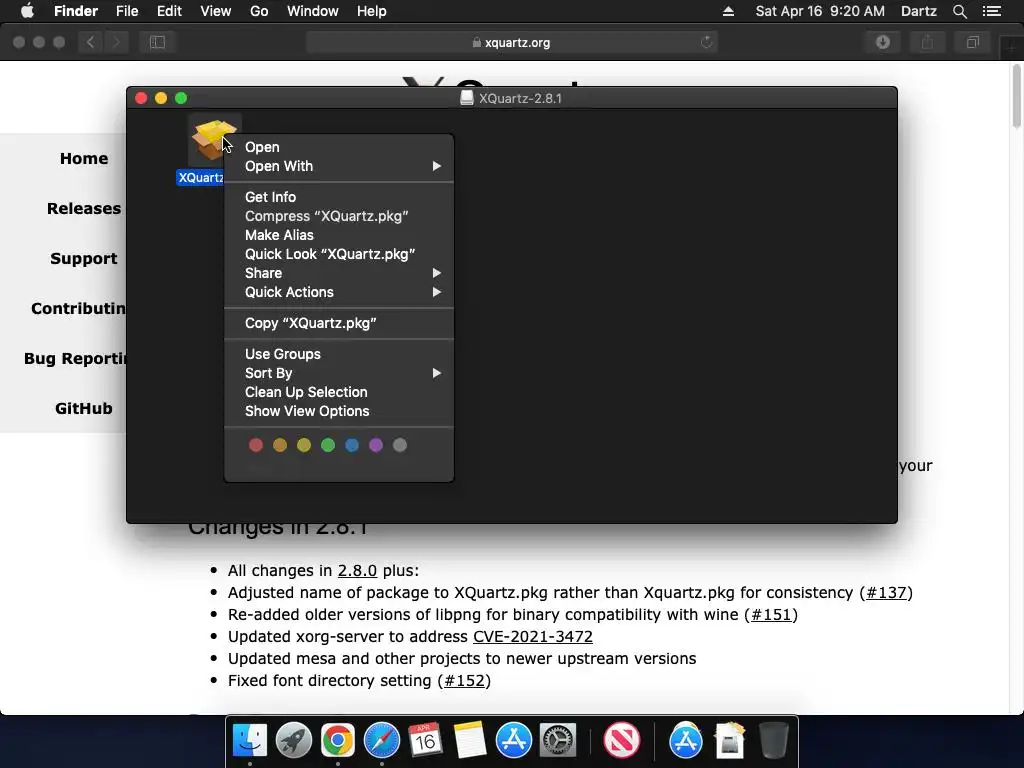Click Safari back arrow button
Screen dimensions: 1024x768
pos(91,42)
